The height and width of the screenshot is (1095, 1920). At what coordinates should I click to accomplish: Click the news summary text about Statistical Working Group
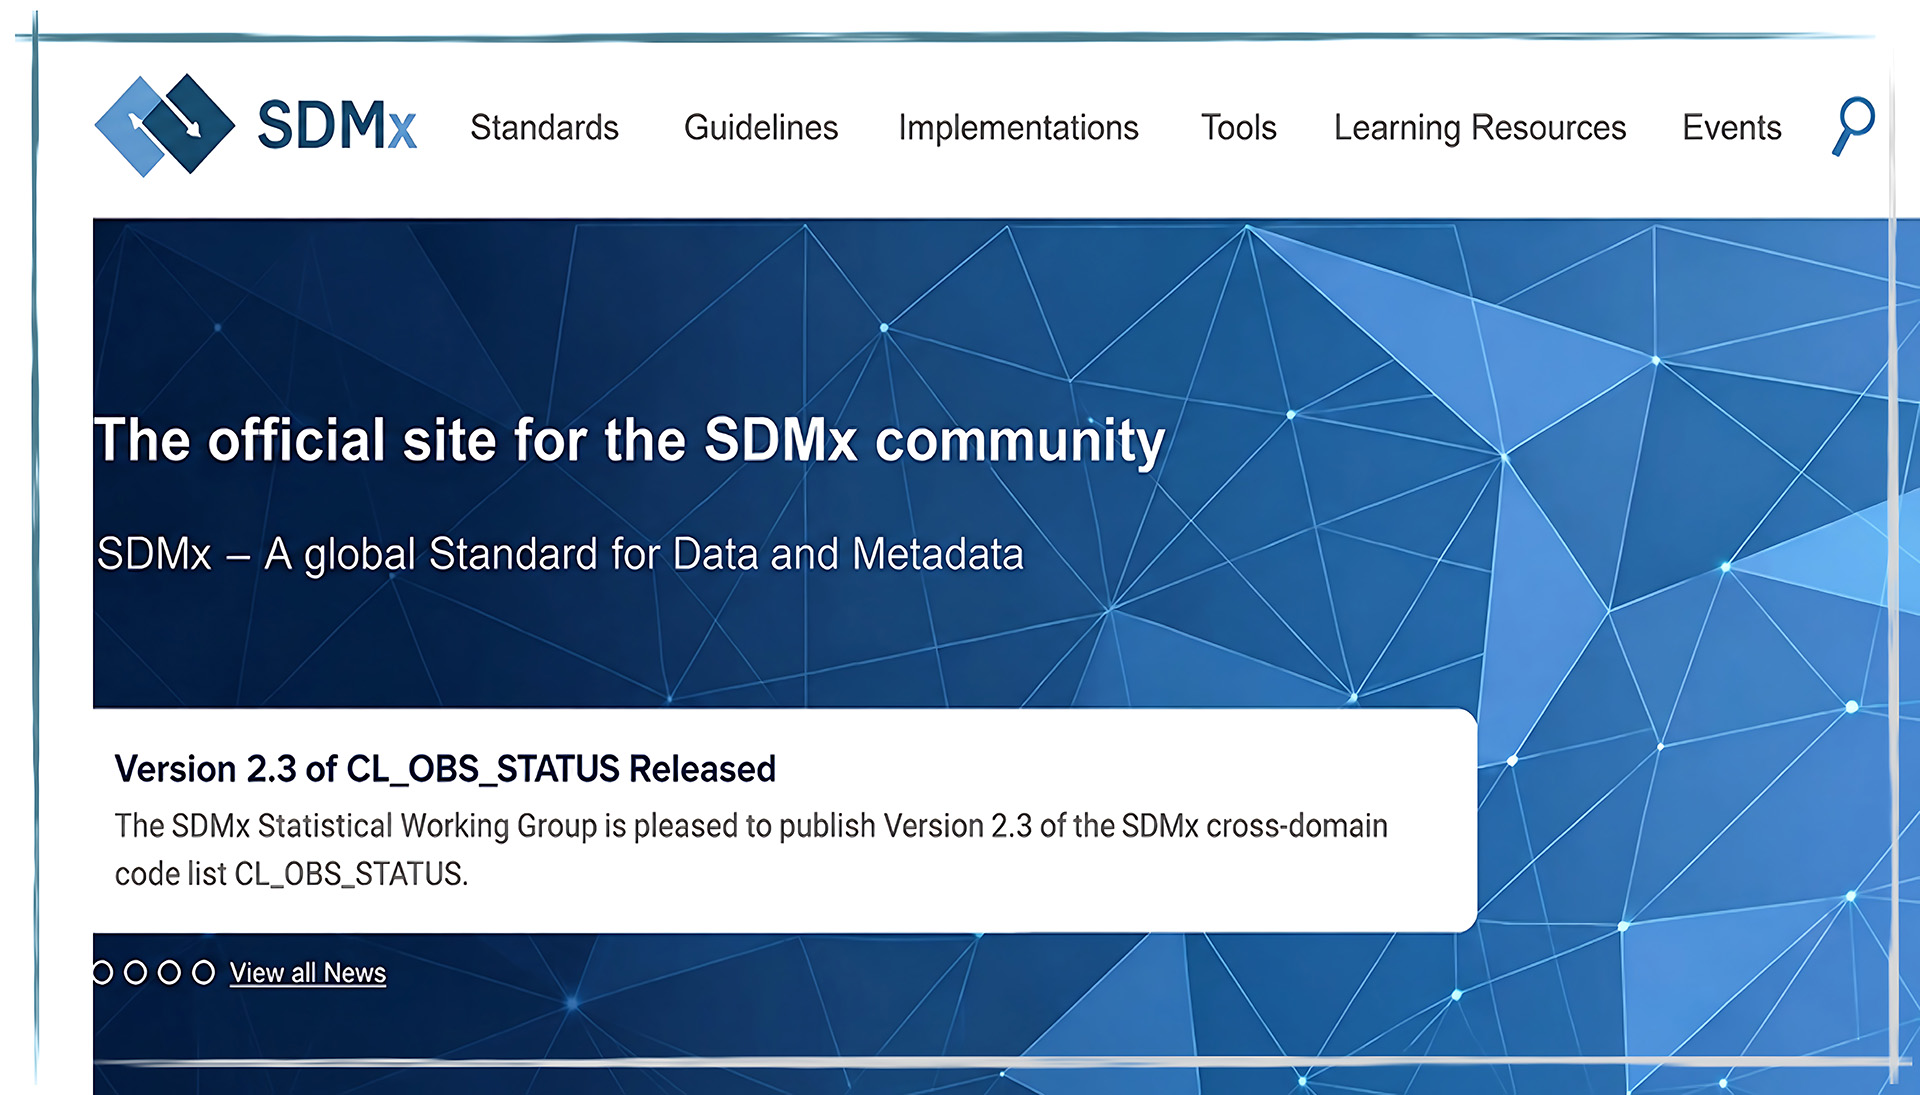[x=751, y=849]
